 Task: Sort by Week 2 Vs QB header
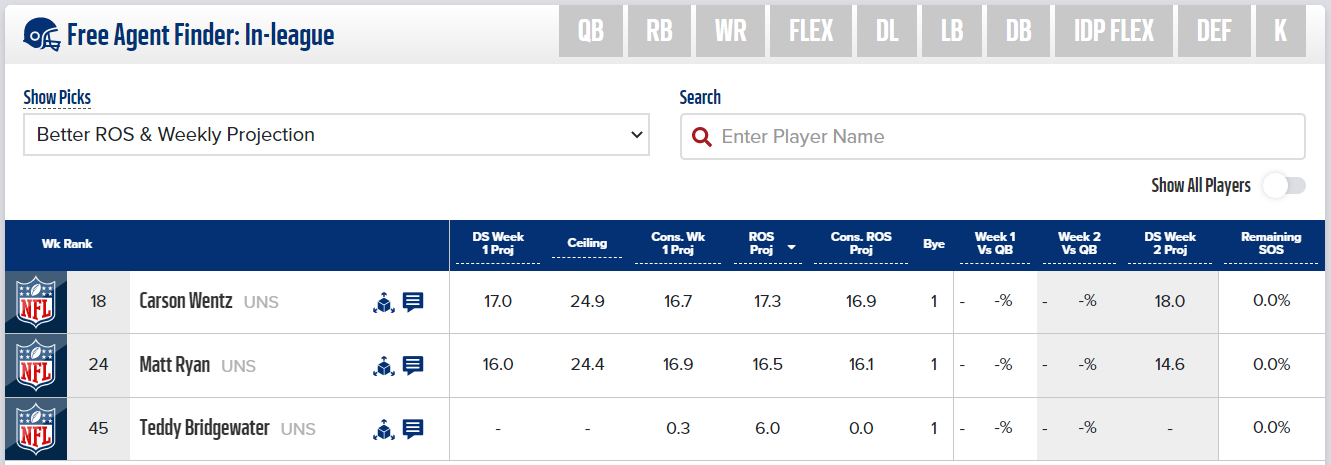pyautogui.click(x=1078, y=244)
